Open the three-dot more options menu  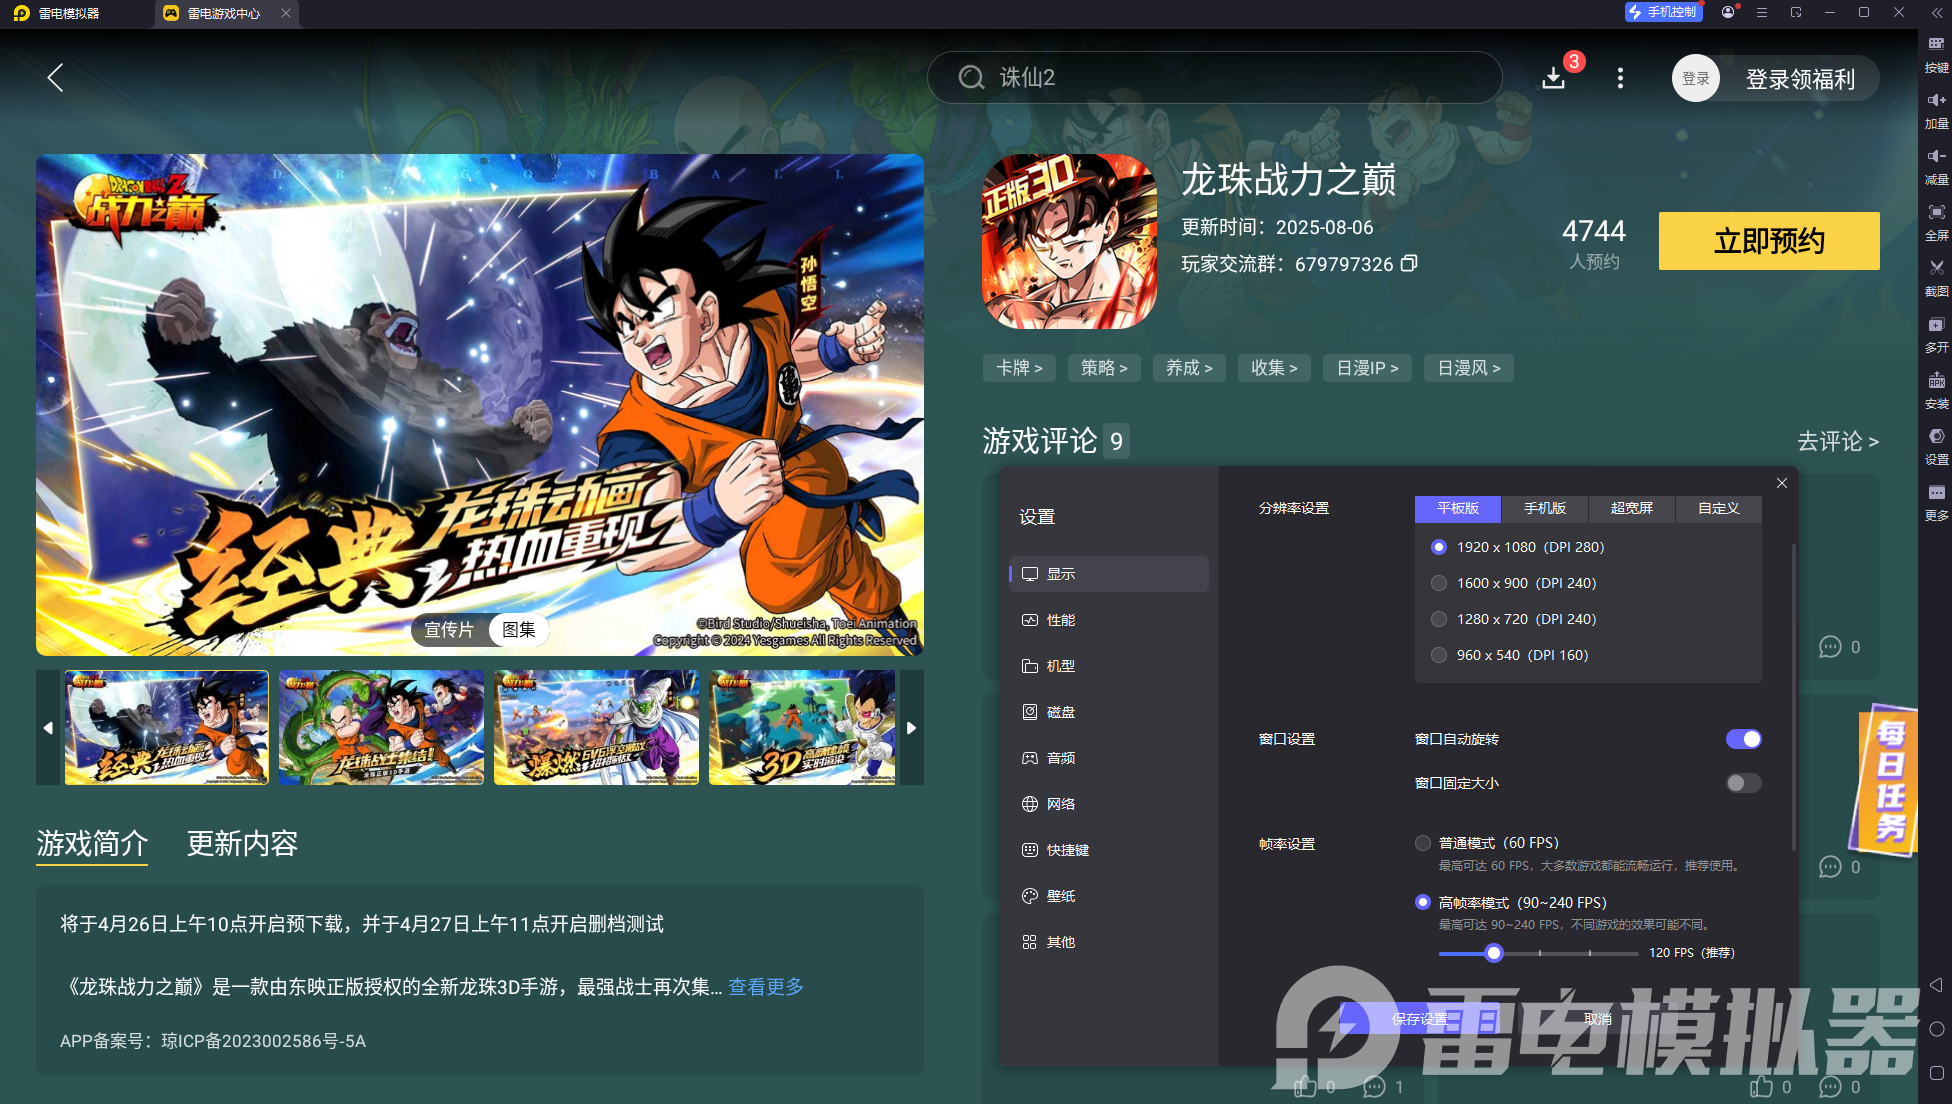point(1620,78)
